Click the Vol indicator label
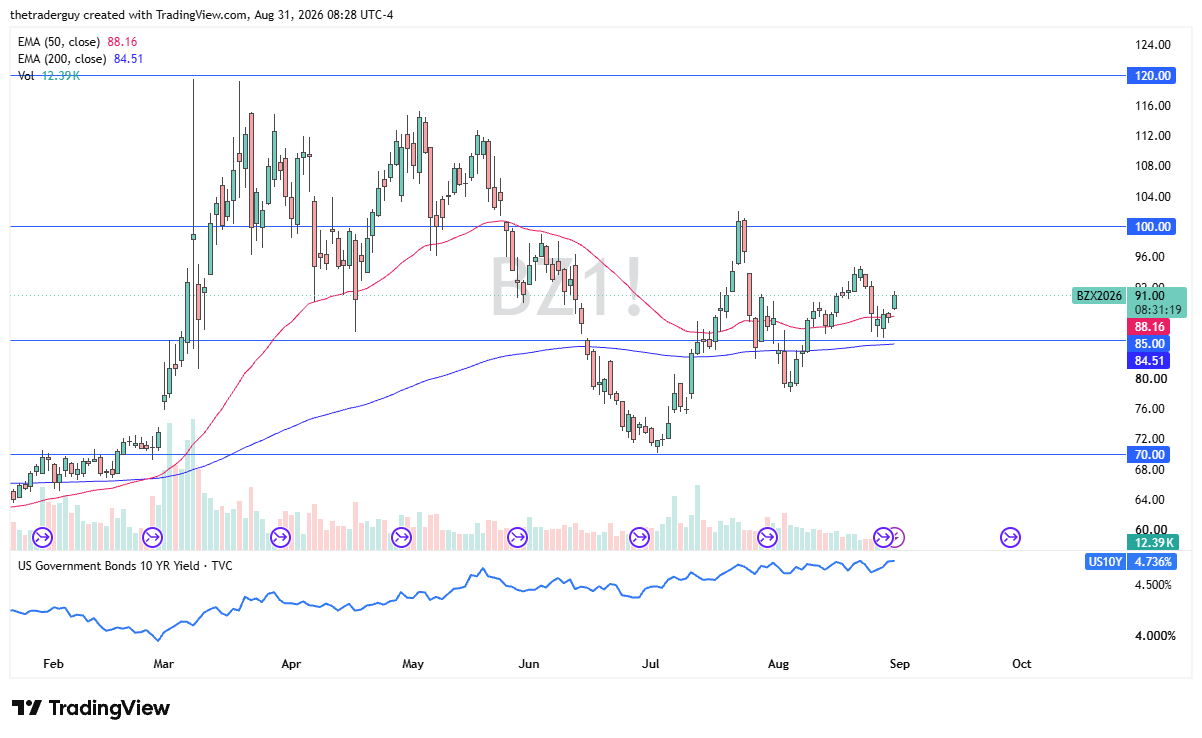Screen dimensions: 1202x738 27,75
